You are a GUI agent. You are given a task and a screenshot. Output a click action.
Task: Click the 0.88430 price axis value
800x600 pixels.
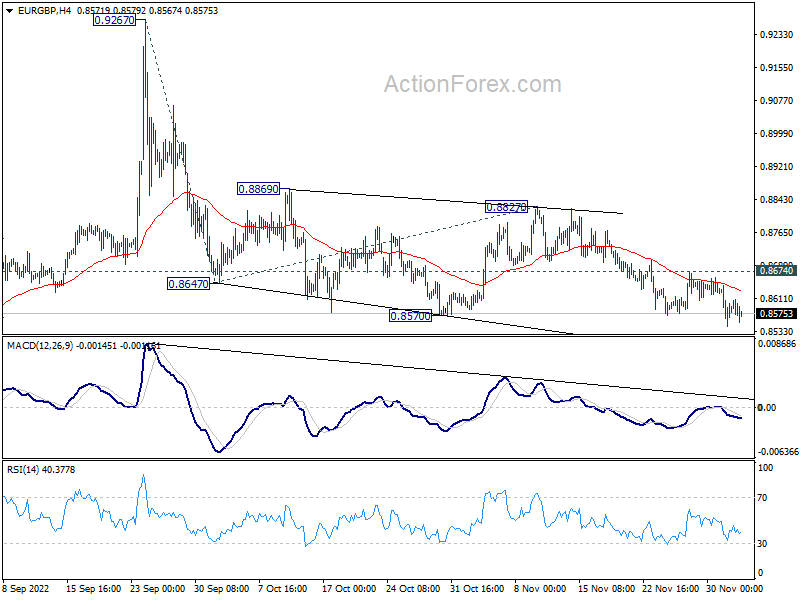(777, 199)
